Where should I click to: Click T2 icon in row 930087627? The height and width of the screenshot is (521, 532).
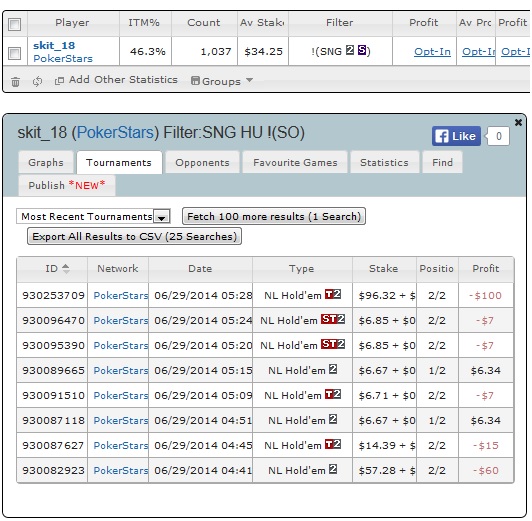coord(333,444)
